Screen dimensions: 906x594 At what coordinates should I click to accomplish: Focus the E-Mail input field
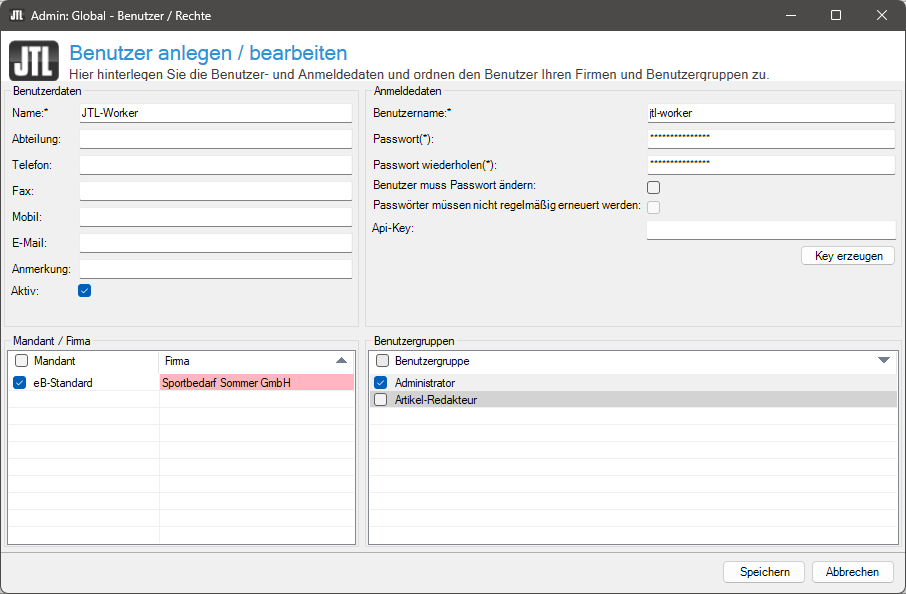216,243
